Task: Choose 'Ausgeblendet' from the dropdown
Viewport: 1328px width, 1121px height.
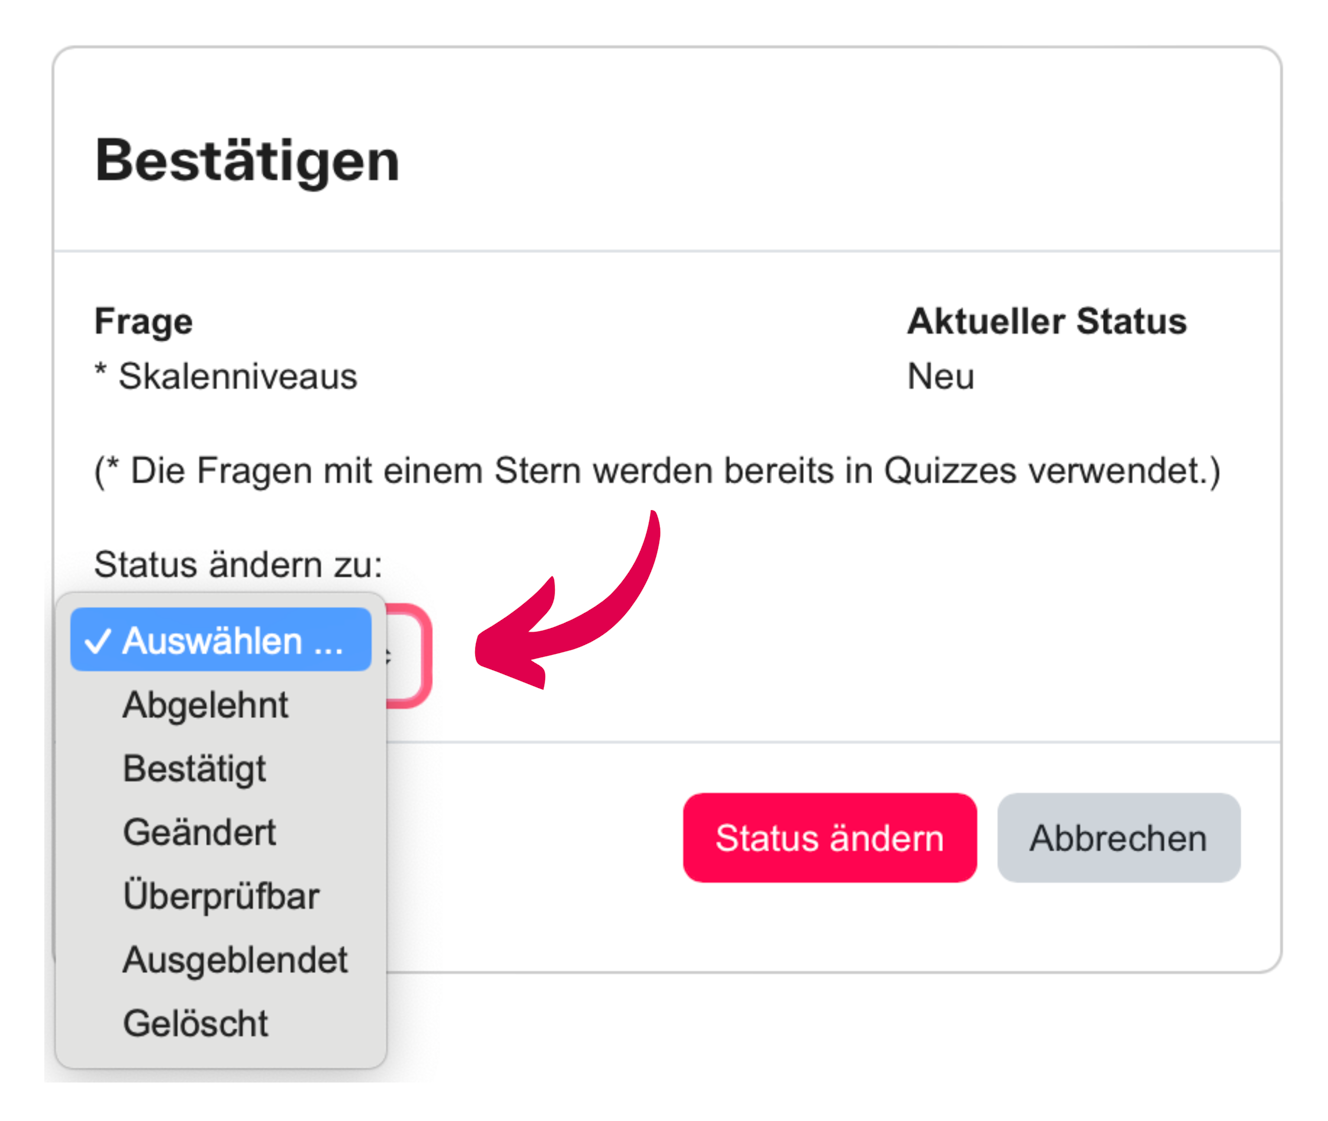Action: pyautogui.click(x=235, y=960)
